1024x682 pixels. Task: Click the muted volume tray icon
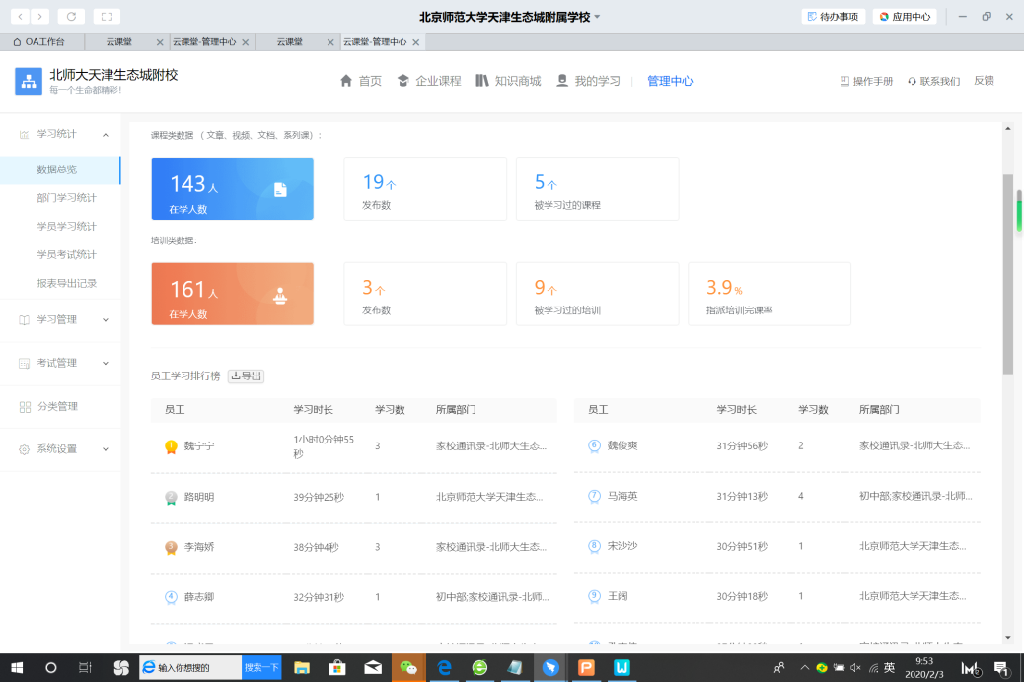856,668
